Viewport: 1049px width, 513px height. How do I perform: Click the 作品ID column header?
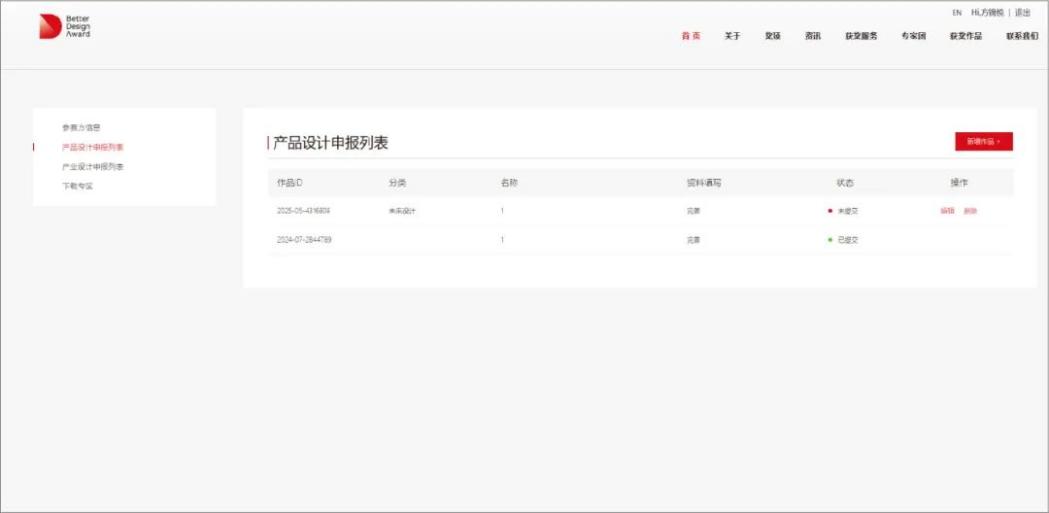pos(290,183)
